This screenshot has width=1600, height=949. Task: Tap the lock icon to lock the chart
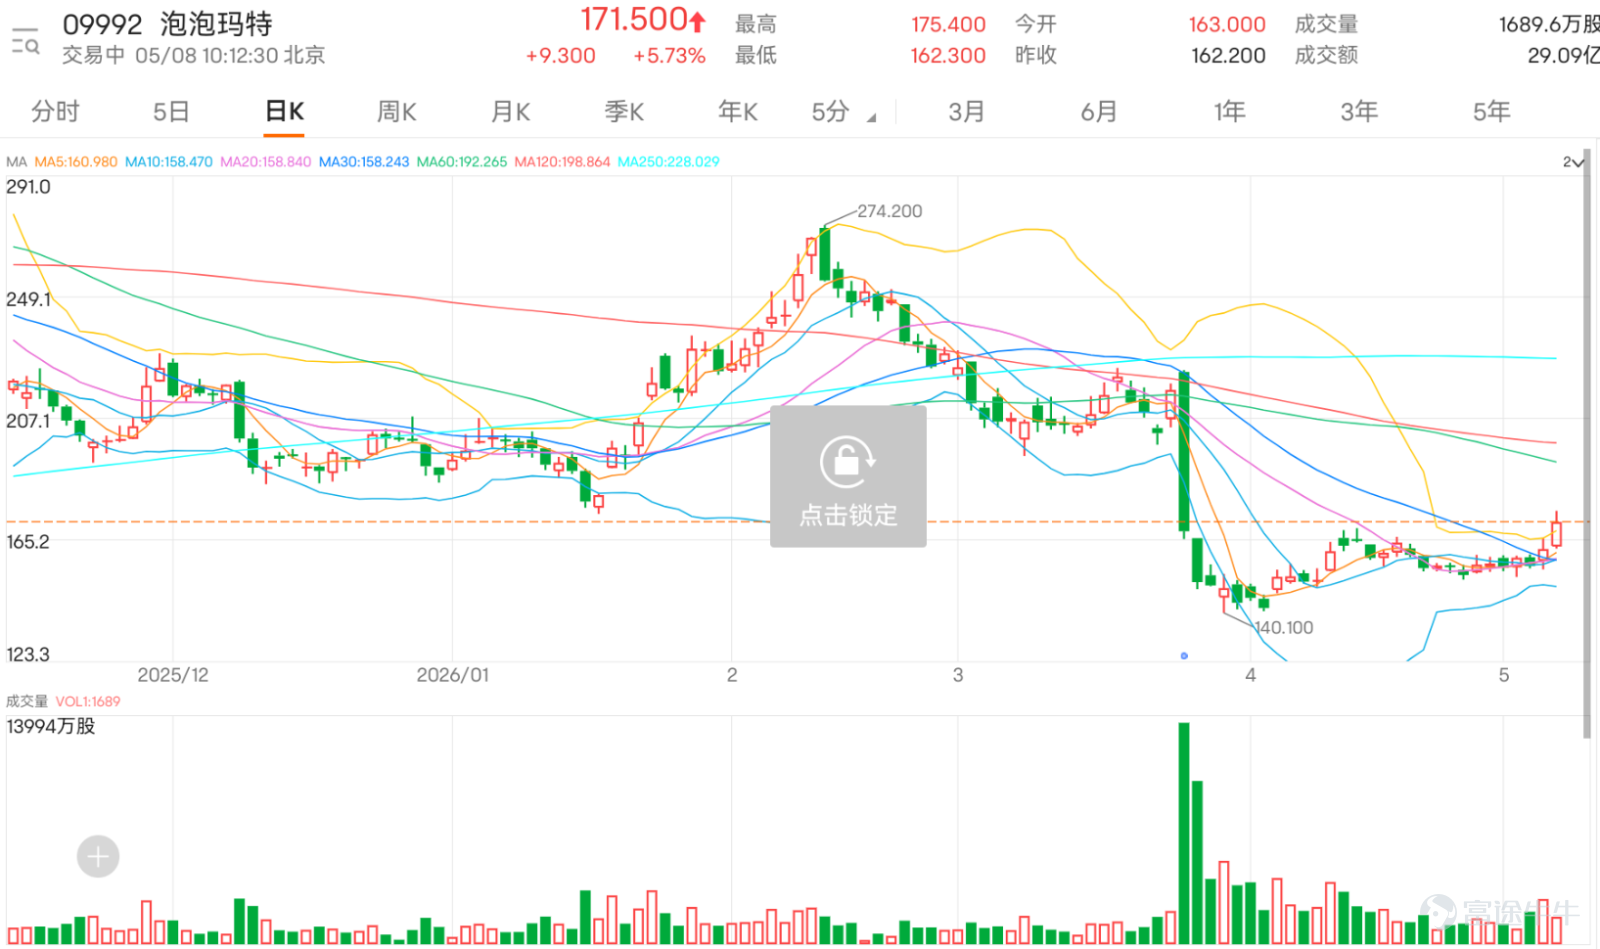tap(847, 461)
